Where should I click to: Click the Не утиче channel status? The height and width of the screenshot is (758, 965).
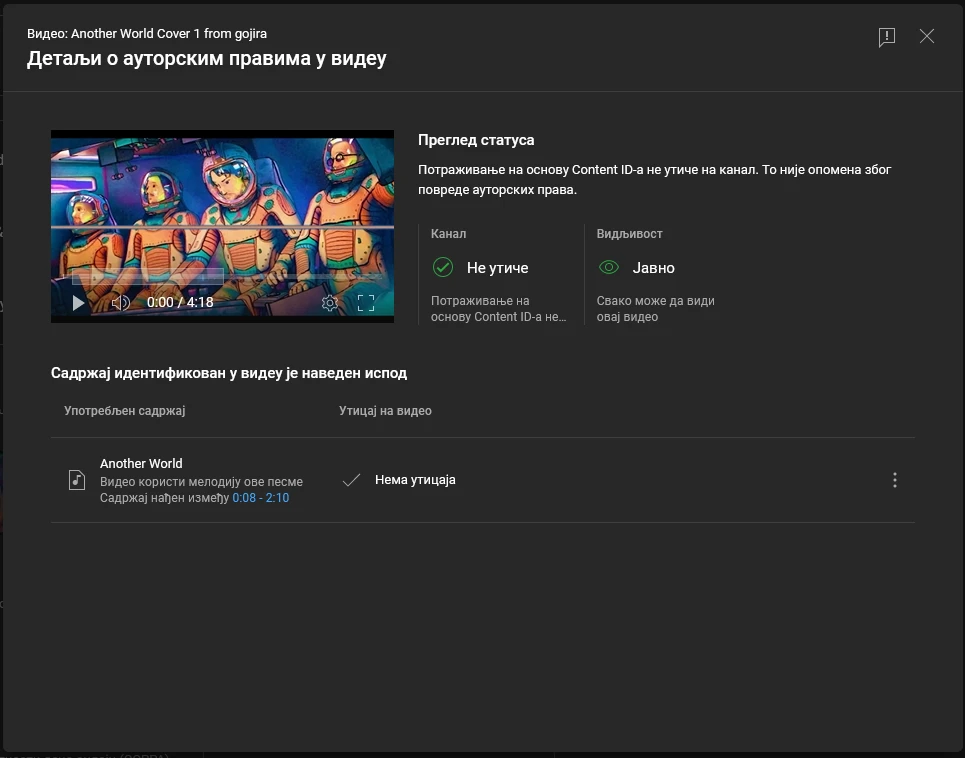click(x=497, y=268)
